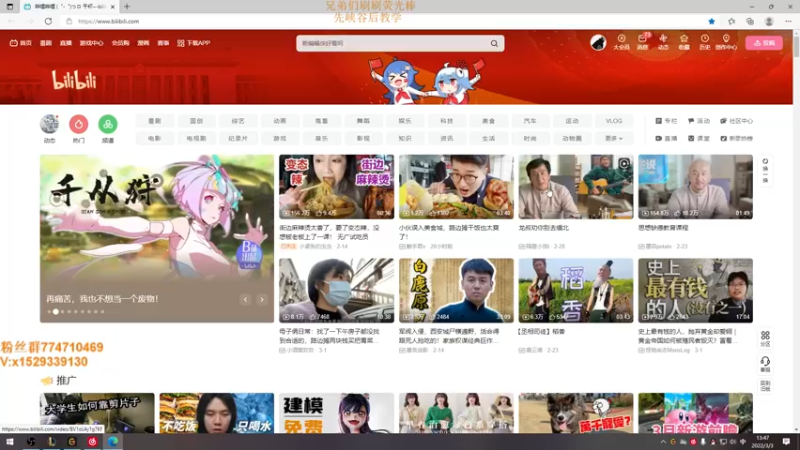The image size is (800, 450).
Task: Click the bilibili logo on the banner
Action: pos(74,80)
